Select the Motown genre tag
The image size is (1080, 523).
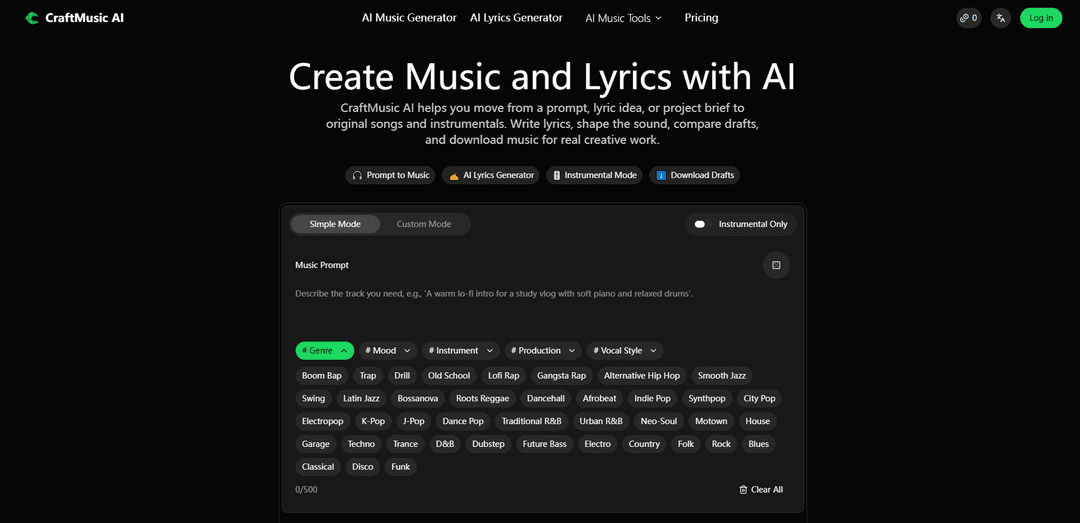pos(711,421)
